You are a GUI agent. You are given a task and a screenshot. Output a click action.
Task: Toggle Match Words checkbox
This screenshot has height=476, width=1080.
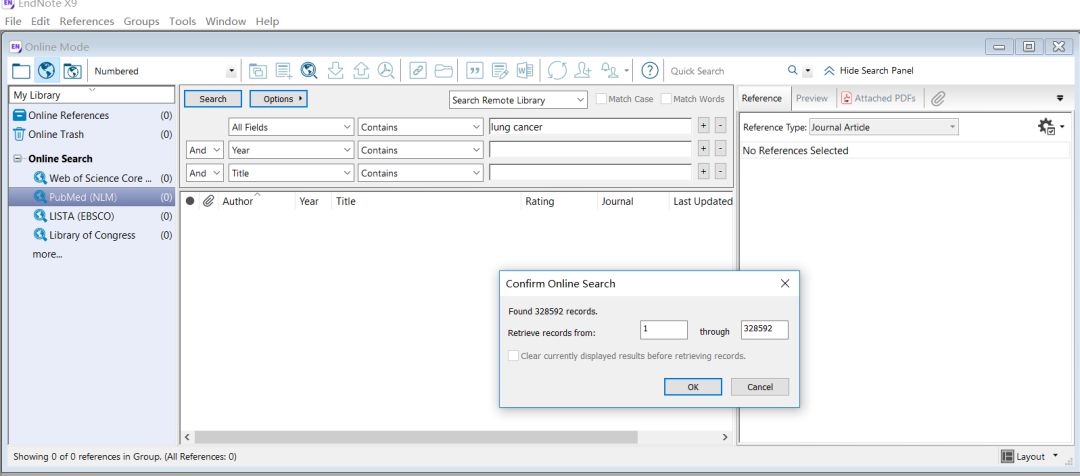coord(665,99)
